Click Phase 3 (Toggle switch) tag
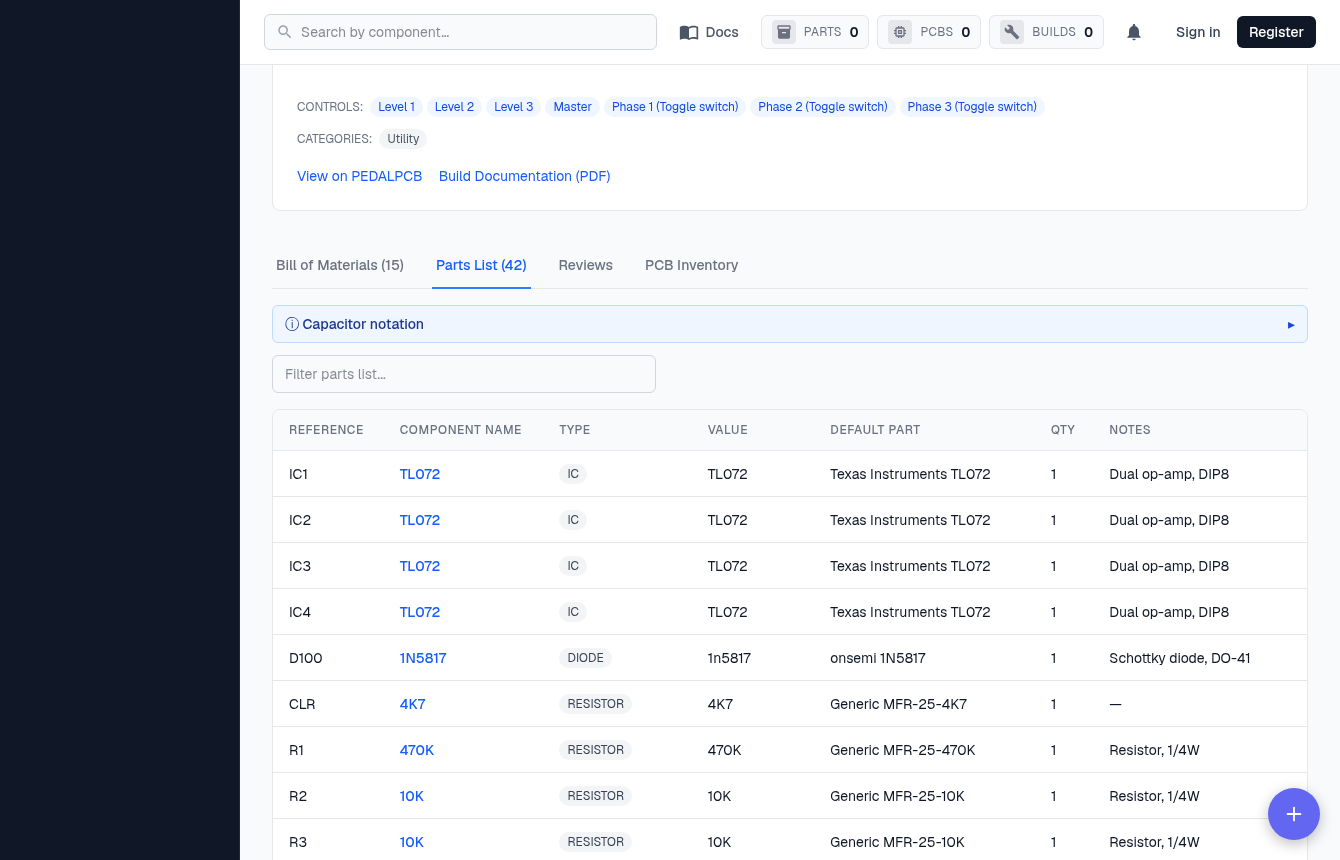 pyautogui.click(x=972, y=107)
